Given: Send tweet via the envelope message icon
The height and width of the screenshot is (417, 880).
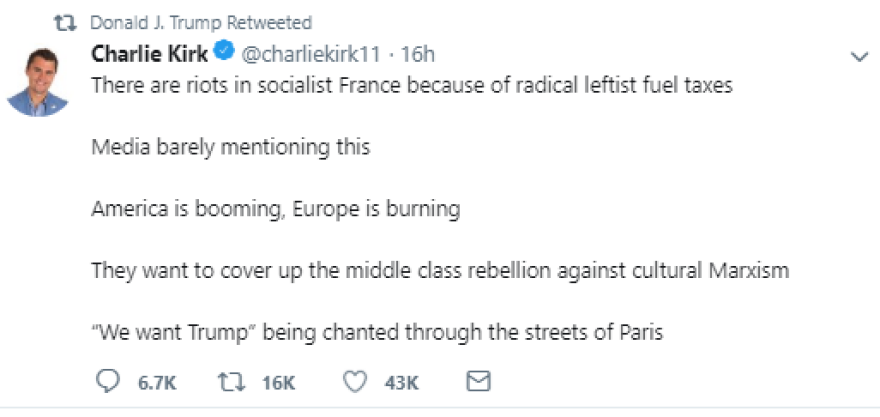Looking at the screenshot, I should 479,381.
